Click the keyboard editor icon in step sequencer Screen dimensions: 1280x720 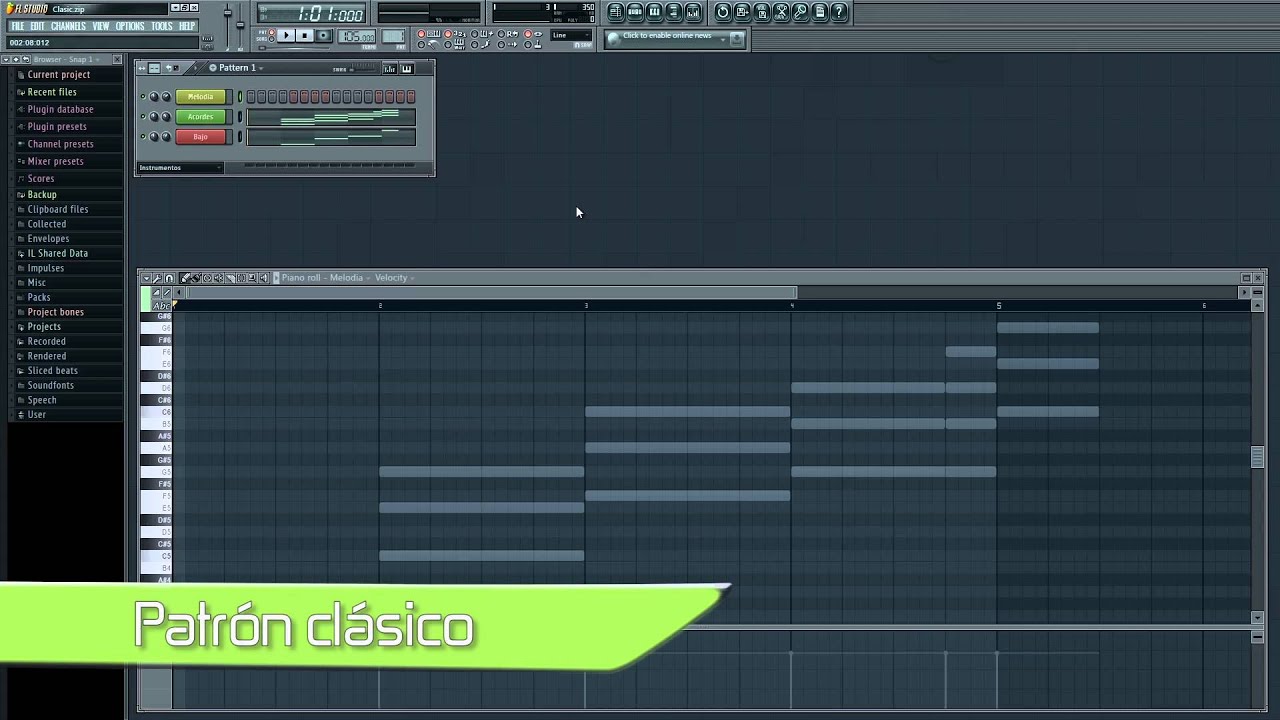click(x=407, y=69)
